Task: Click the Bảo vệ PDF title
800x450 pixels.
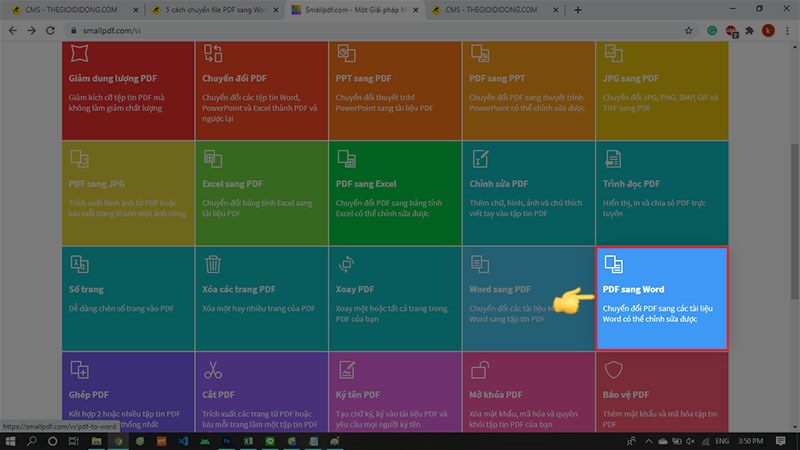Action: pyautogui.click(x=626, y=395)
